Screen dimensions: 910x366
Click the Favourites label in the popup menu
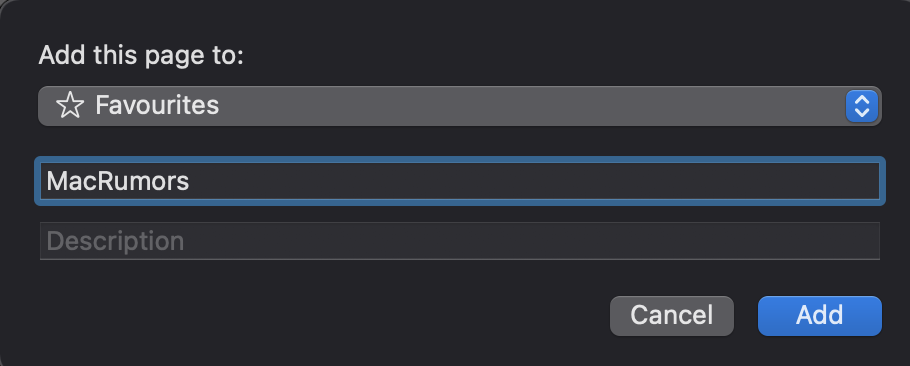157,106
